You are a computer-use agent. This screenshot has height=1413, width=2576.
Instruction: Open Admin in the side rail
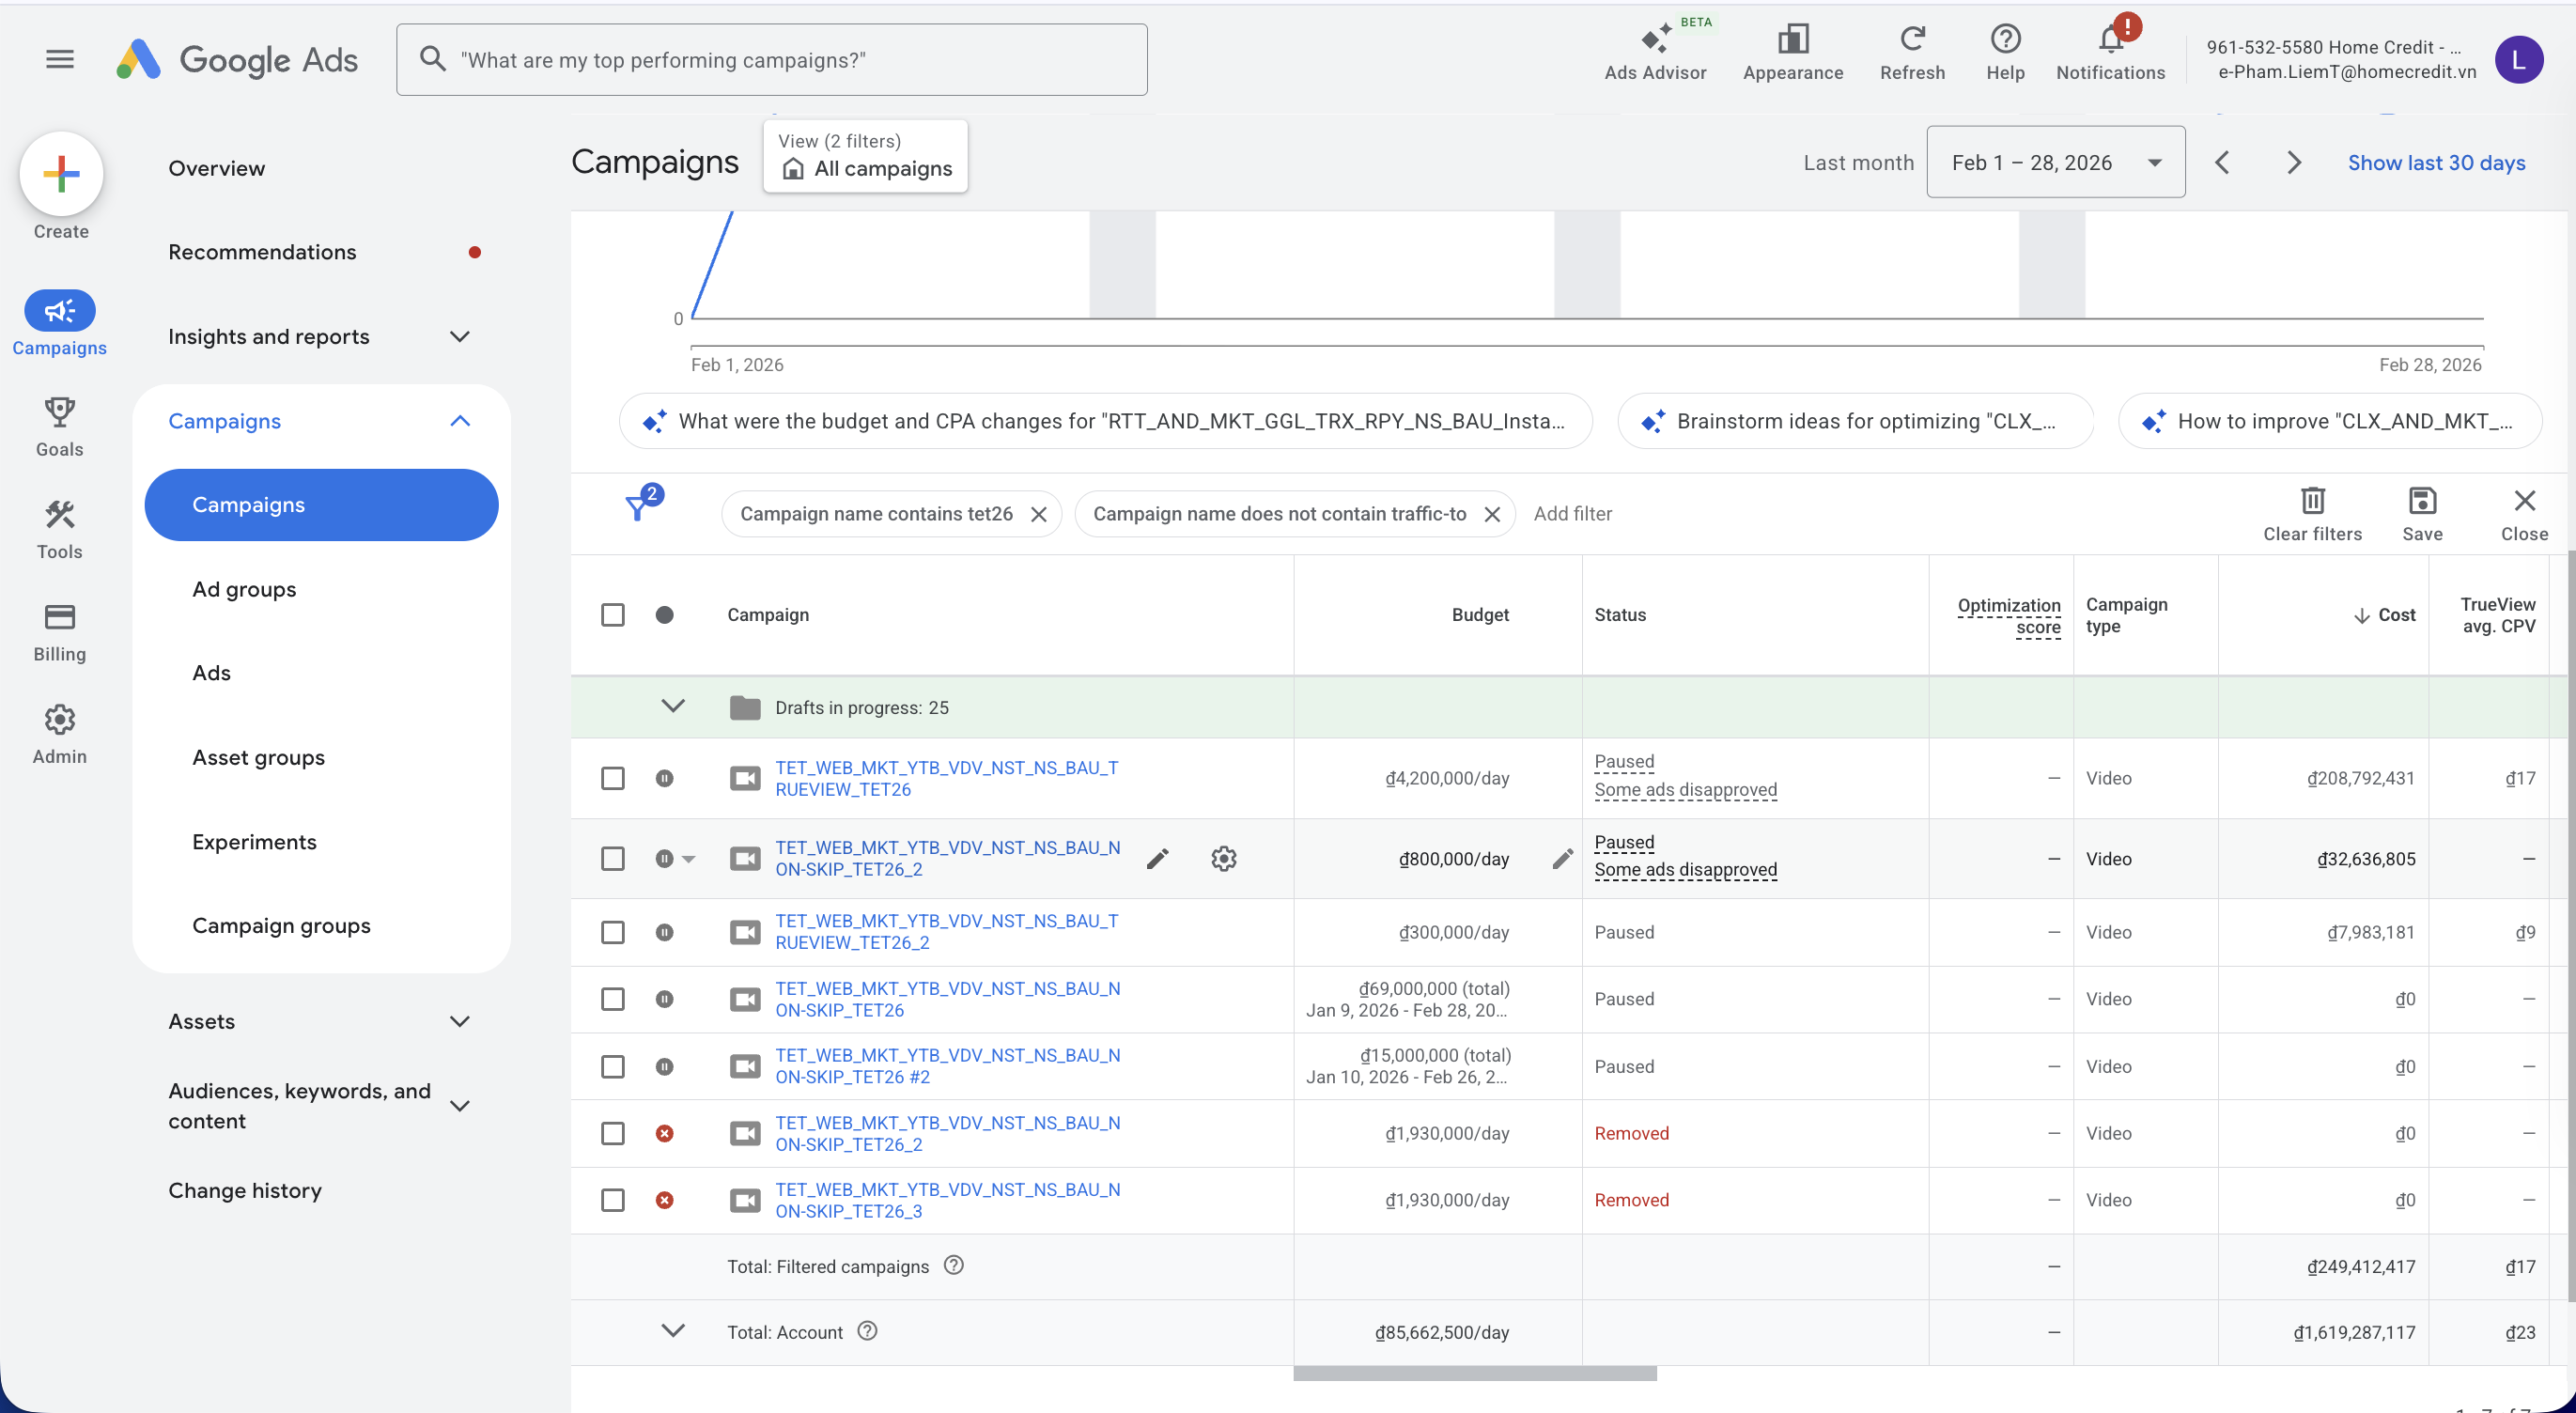(60, 735)
